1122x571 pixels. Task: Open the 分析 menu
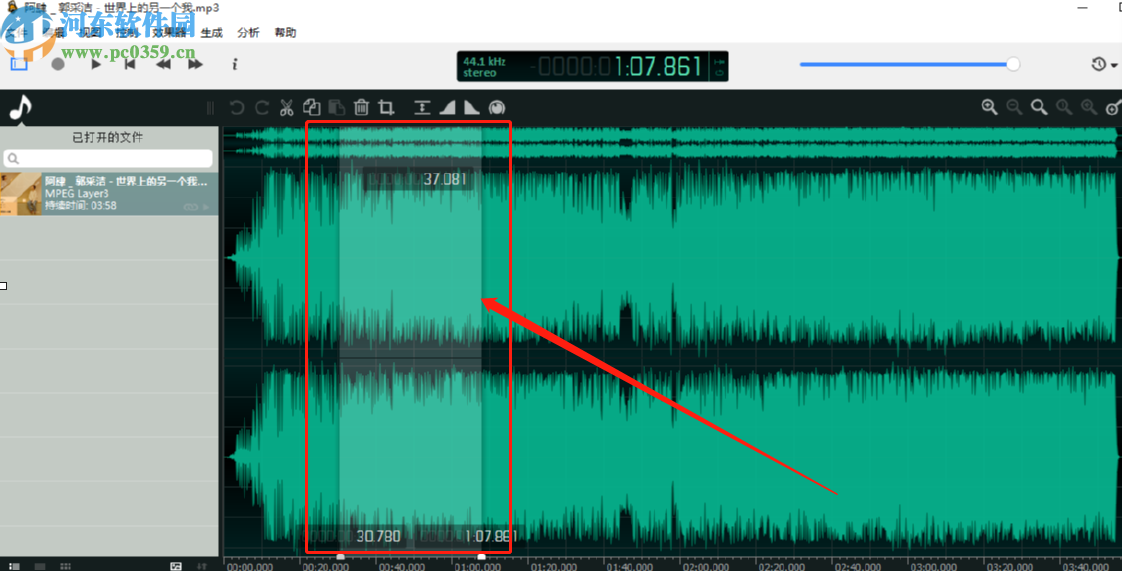coord(248,33)
